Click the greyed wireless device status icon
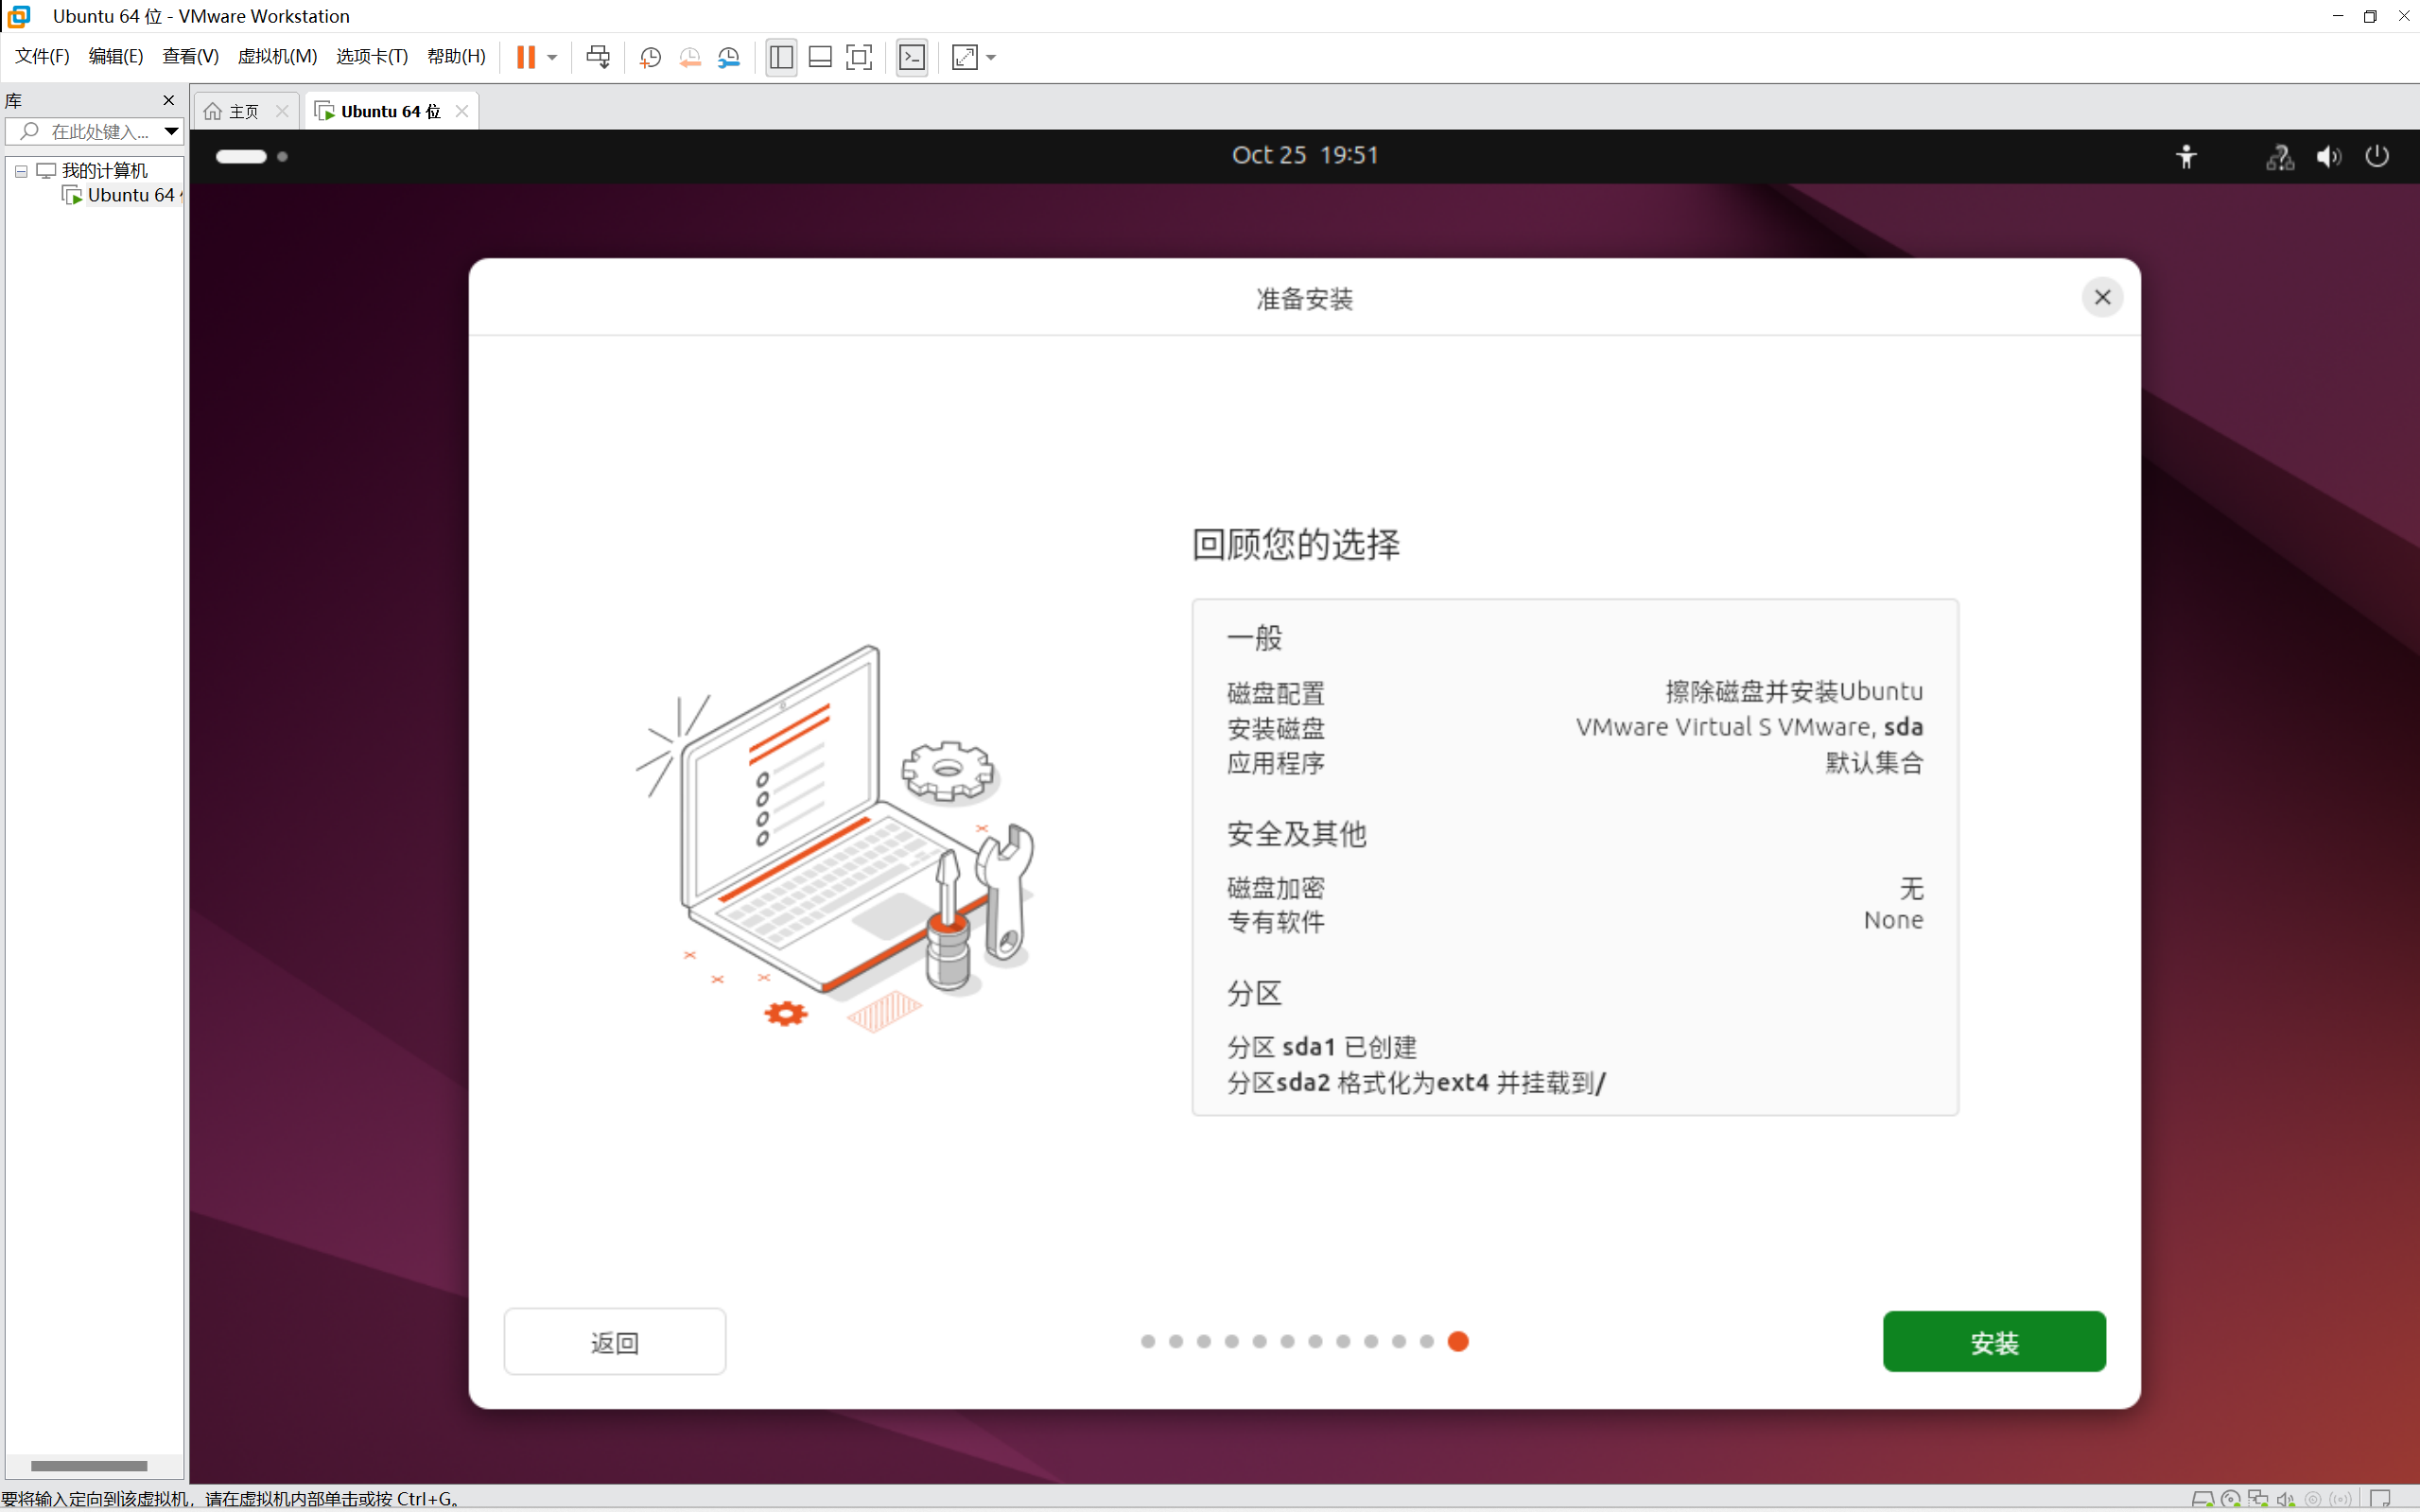 [2340, 1498]
